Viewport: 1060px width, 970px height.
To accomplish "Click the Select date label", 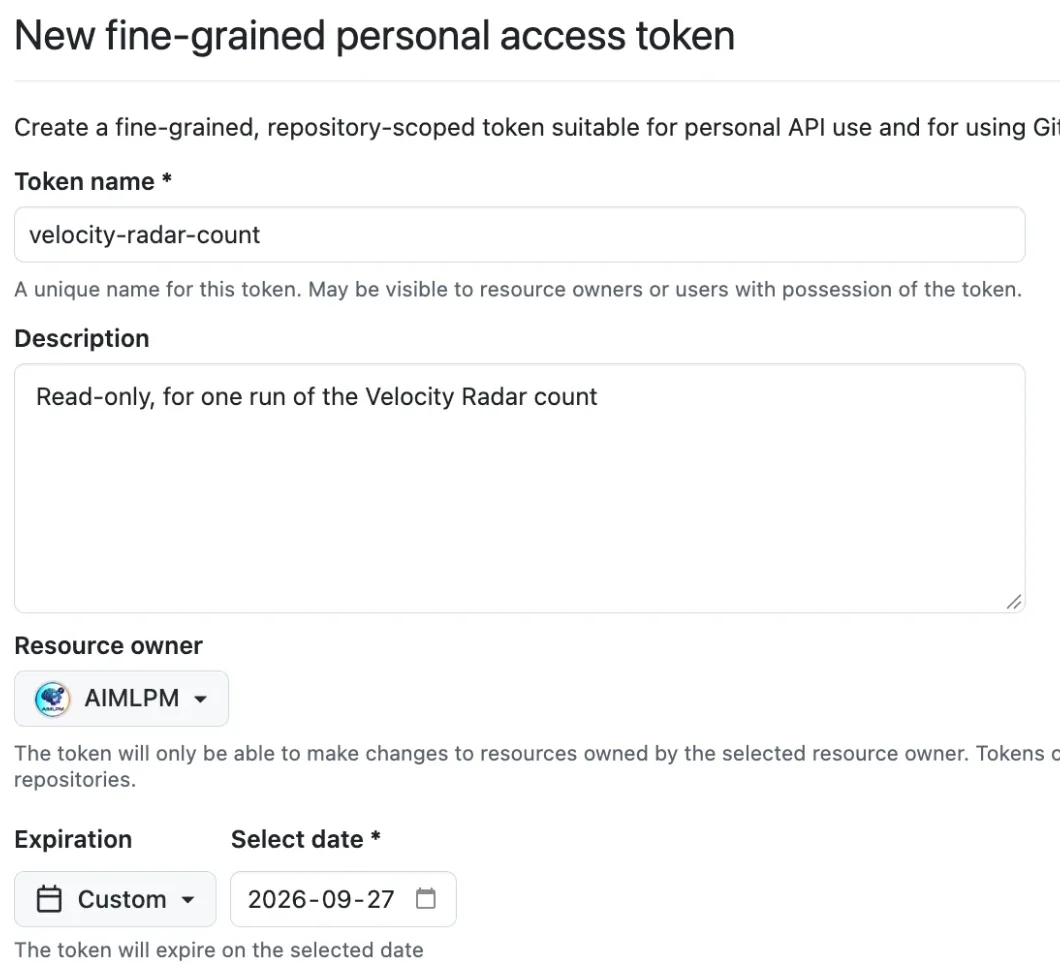I will [x=297, y=839].
